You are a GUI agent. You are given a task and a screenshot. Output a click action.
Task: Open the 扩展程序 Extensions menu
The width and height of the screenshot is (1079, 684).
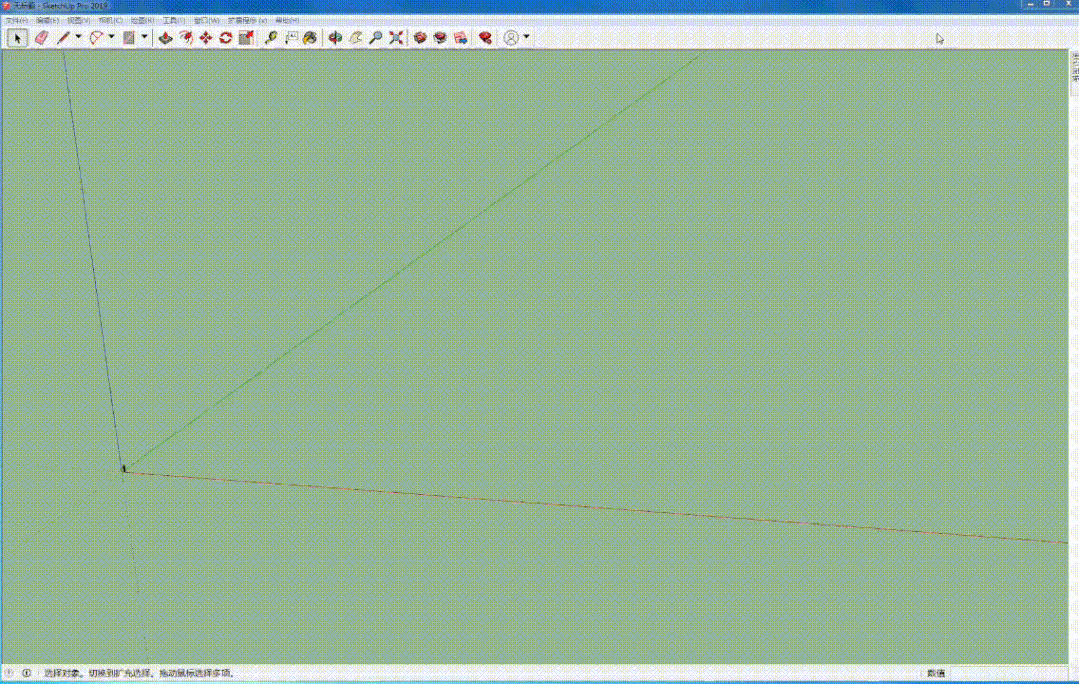coord(248,21)
